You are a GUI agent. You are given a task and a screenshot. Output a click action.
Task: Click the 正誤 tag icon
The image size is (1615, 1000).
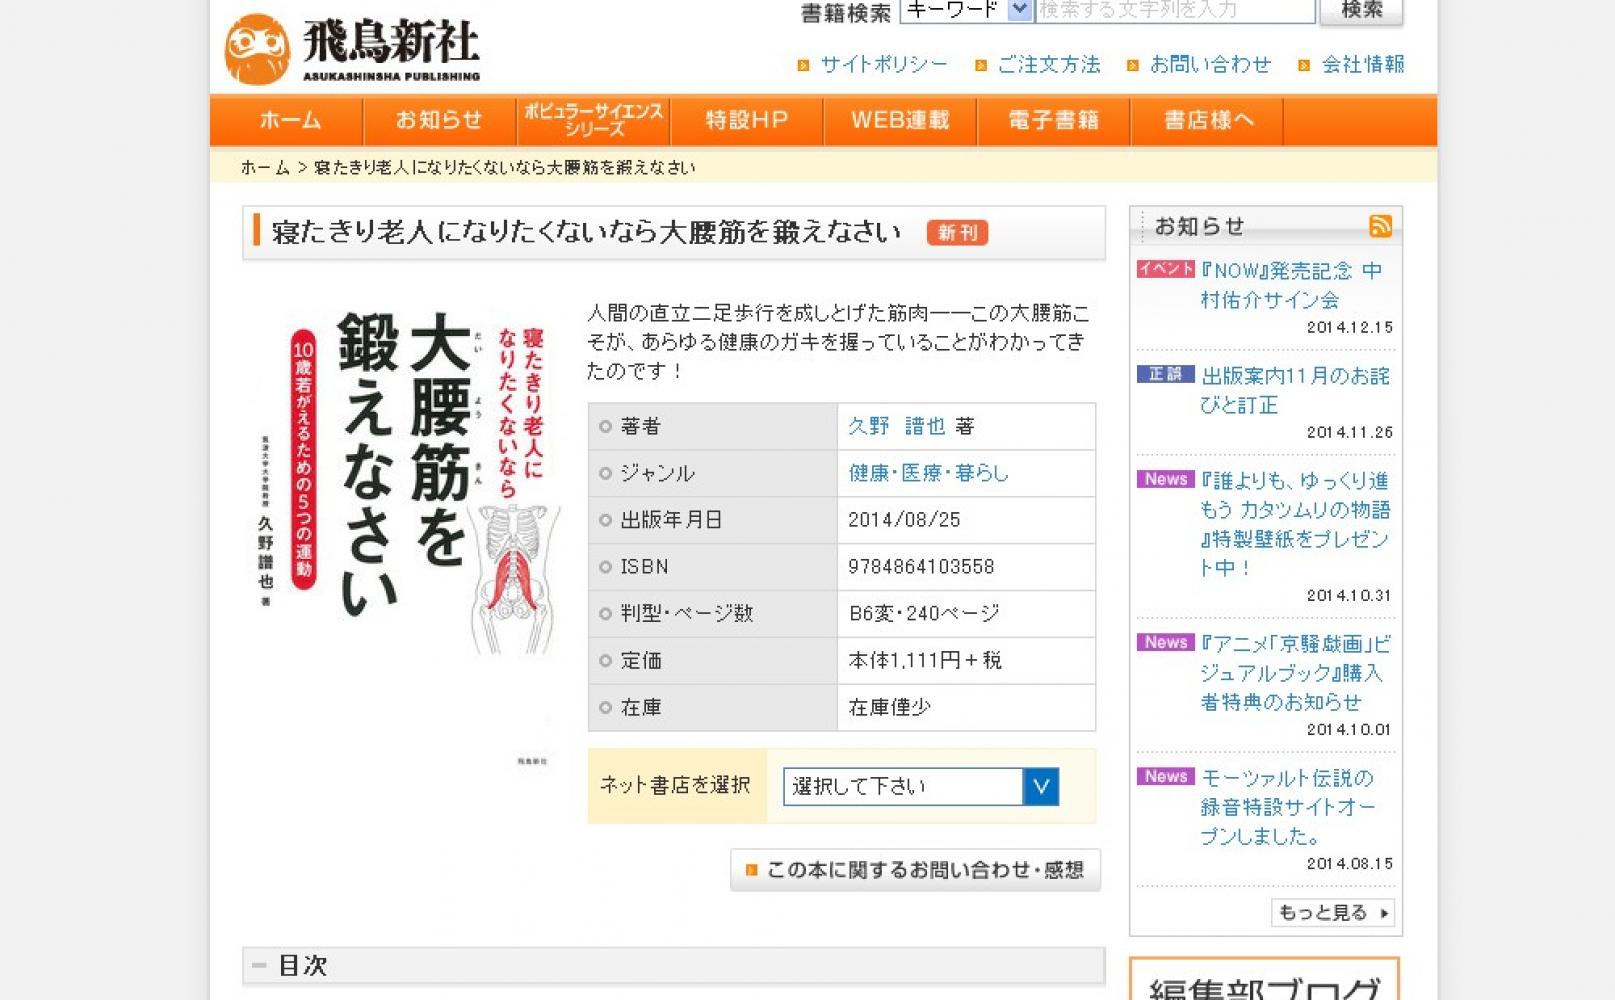click(x=1165, y=374)
